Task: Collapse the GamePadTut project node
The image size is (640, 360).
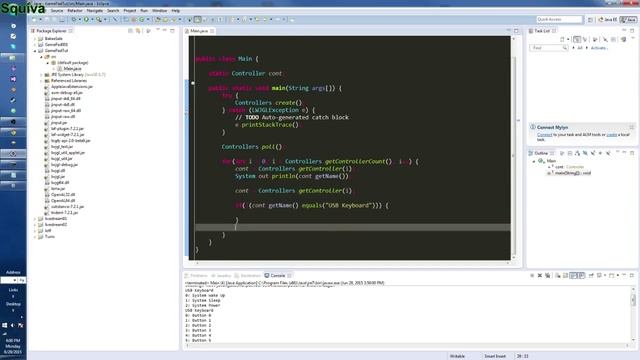Action: pyautogui.click(x=35, y=51)
